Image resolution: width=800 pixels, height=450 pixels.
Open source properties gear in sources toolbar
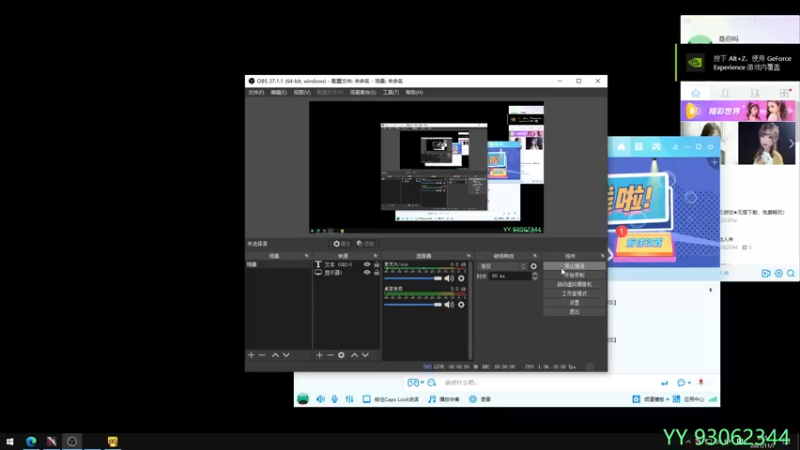pos(341,355)
